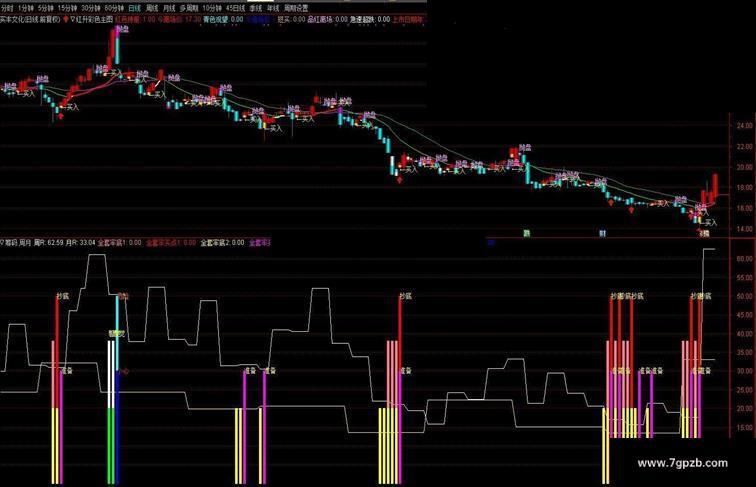Screen dimensions: 756x487
Task: Switch to the 周线 weekly chart
Action: [x=152, y=8]
